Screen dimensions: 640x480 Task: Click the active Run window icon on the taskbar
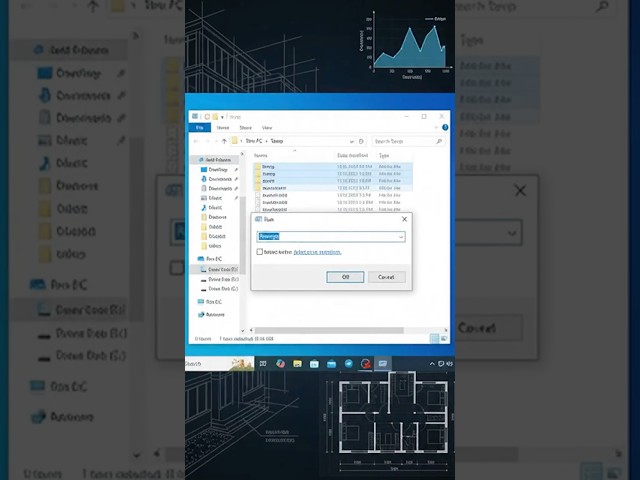(382, 363)
